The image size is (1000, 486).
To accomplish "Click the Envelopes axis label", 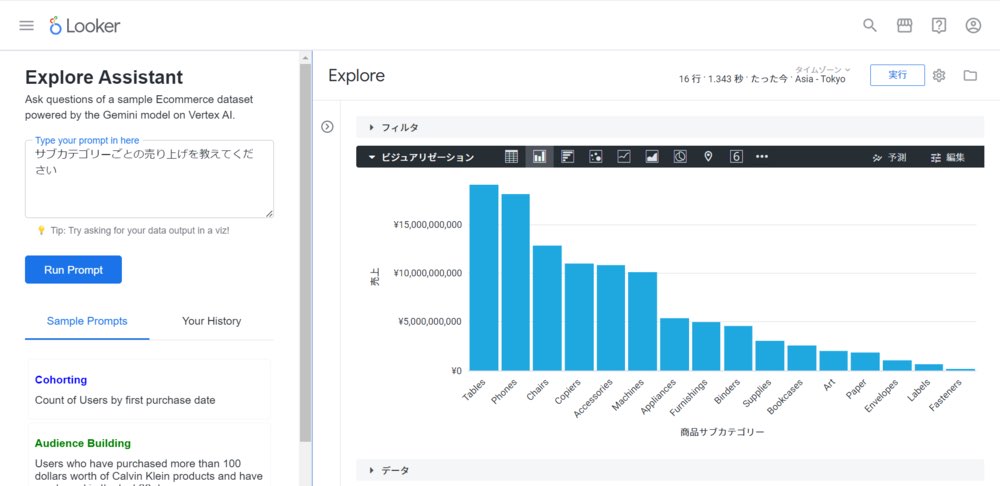I will [881, 395].
